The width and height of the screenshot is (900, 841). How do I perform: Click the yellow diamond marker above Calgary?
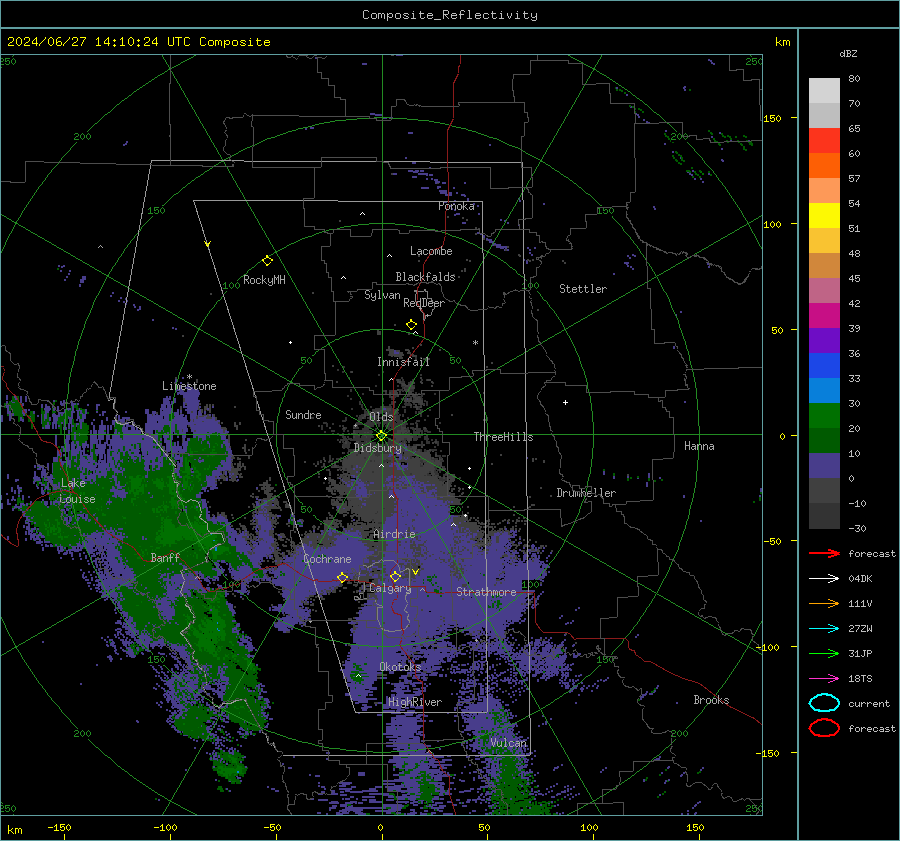[395, 576]
